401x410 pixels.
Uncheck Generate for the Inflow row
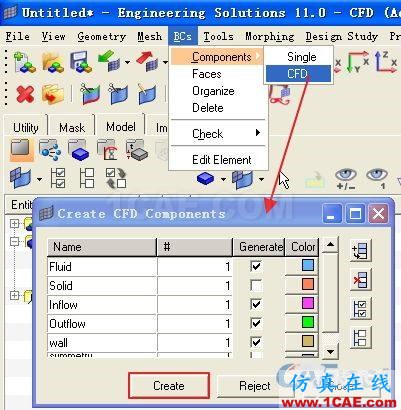tap(256, 304)
